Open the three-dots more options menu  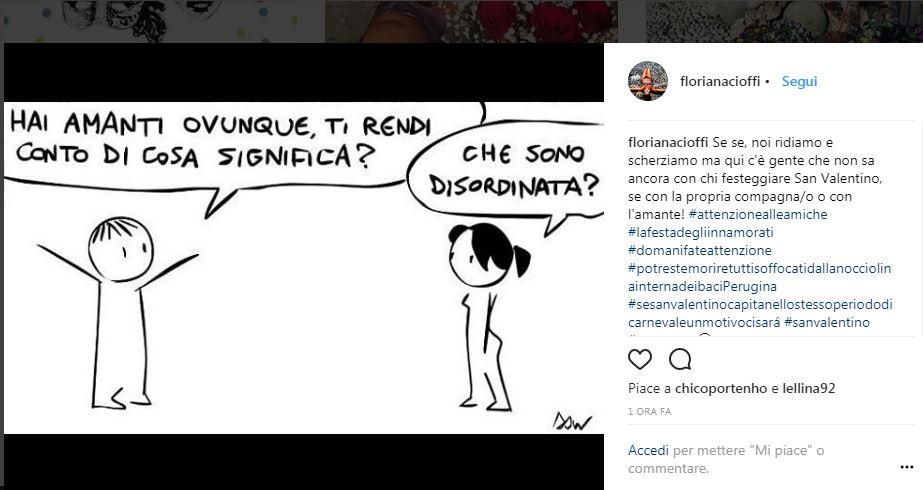tap(907, 468)
